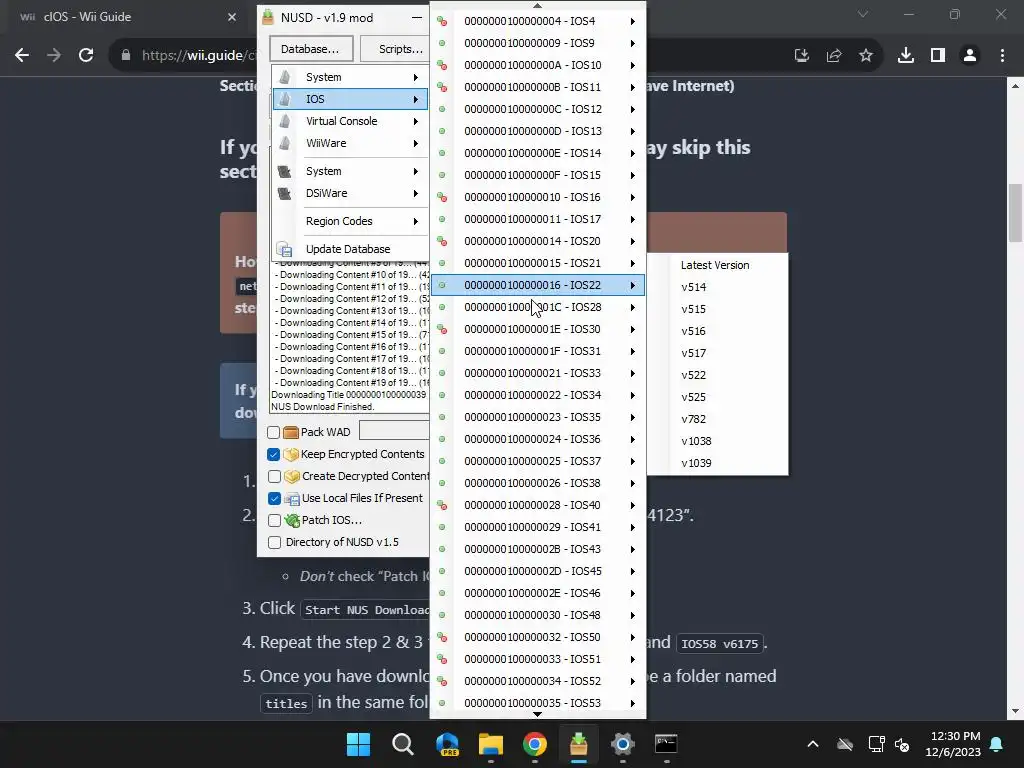Click the status dot beside IOS16
This screenshot has height=768, width=1024.
pos(442,197)
